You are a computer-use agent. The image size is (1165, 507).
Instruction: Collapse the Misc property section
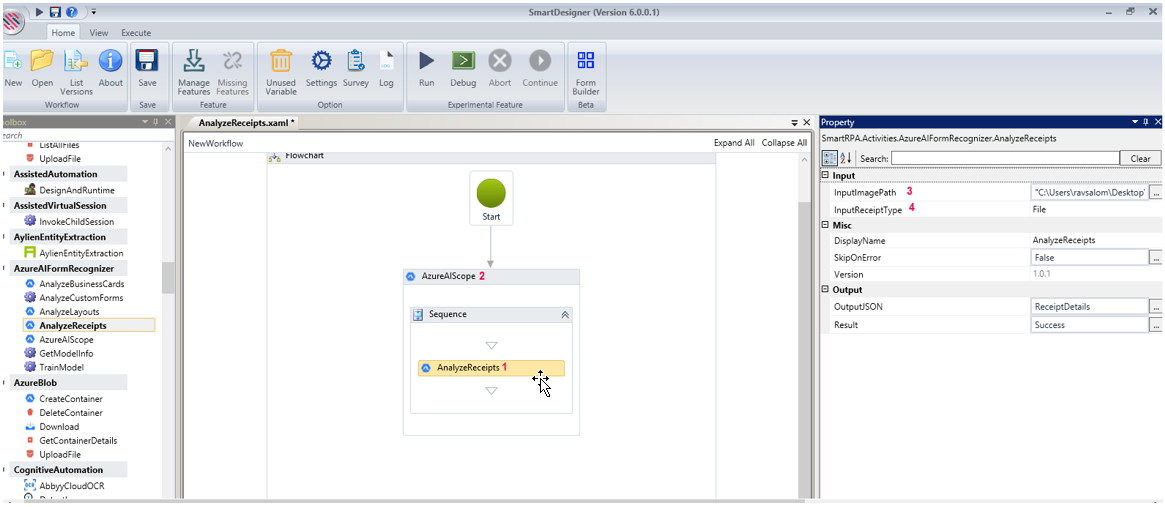click(x=825, y=225)
